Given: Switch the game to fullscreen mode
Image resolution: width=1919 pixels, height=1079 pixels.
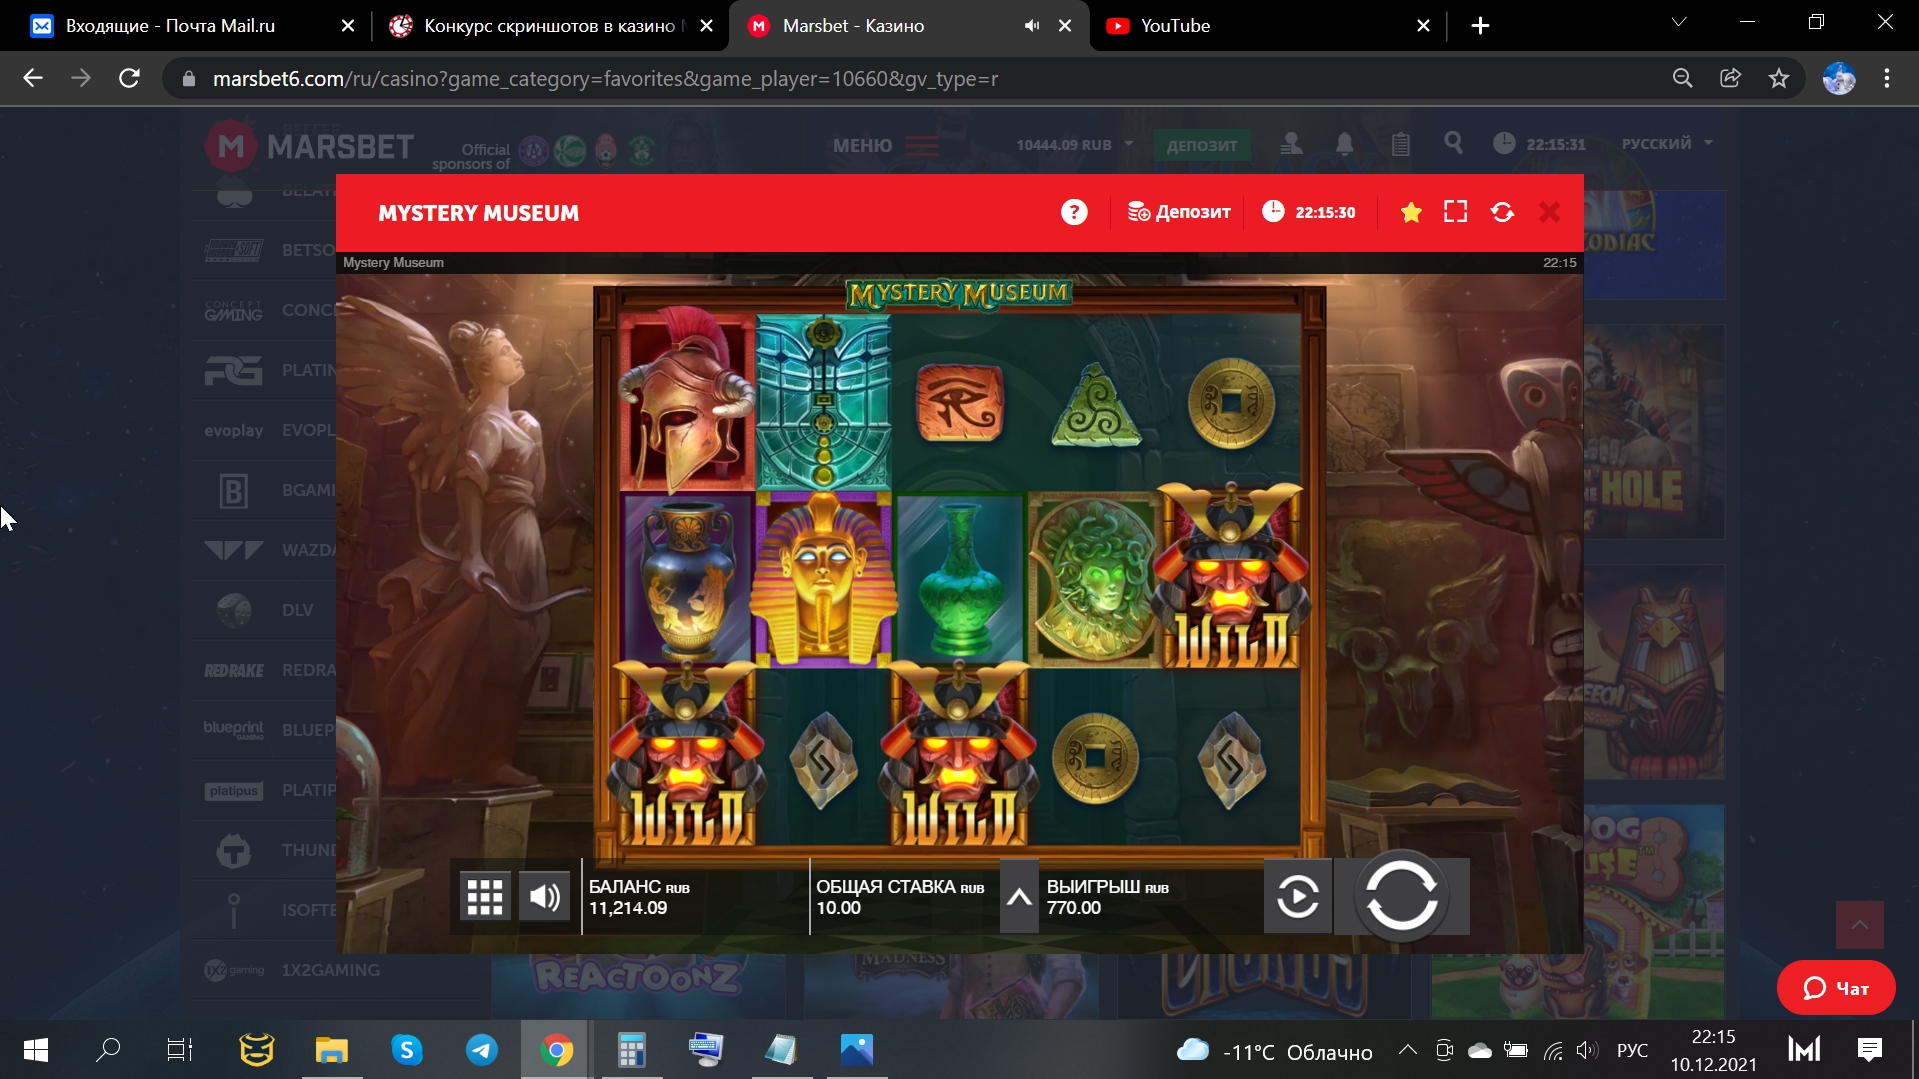Looking at the screenshot, I should (1456, 212).
